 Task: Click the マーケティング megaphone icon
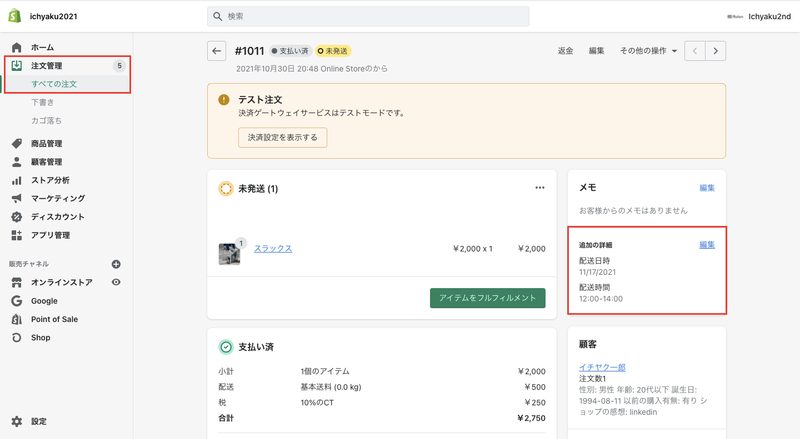tap(16, 198)
